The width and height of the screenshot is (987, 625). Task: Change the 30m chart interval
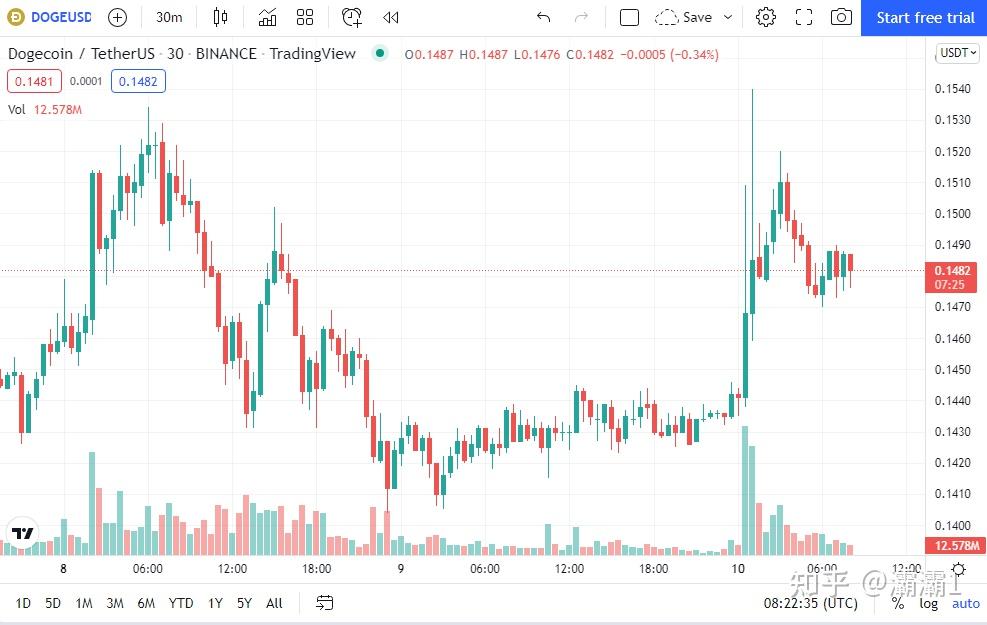click(x=169, y=17)
